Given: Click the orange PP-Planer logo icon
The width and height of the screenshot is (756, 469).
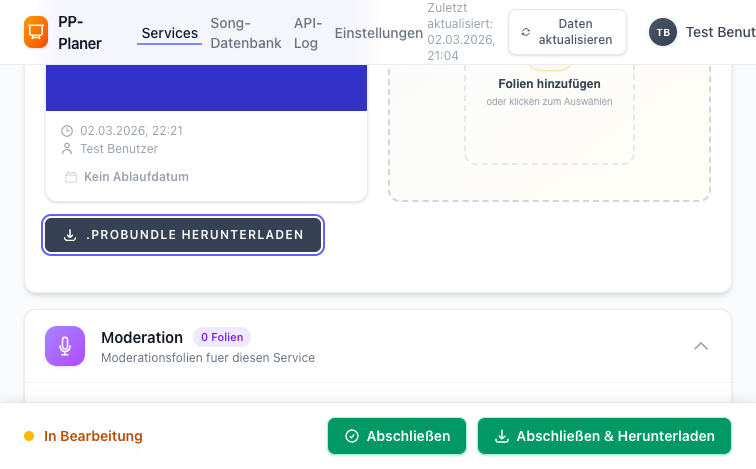Looking at the screenshot, I should coord(36,32).
